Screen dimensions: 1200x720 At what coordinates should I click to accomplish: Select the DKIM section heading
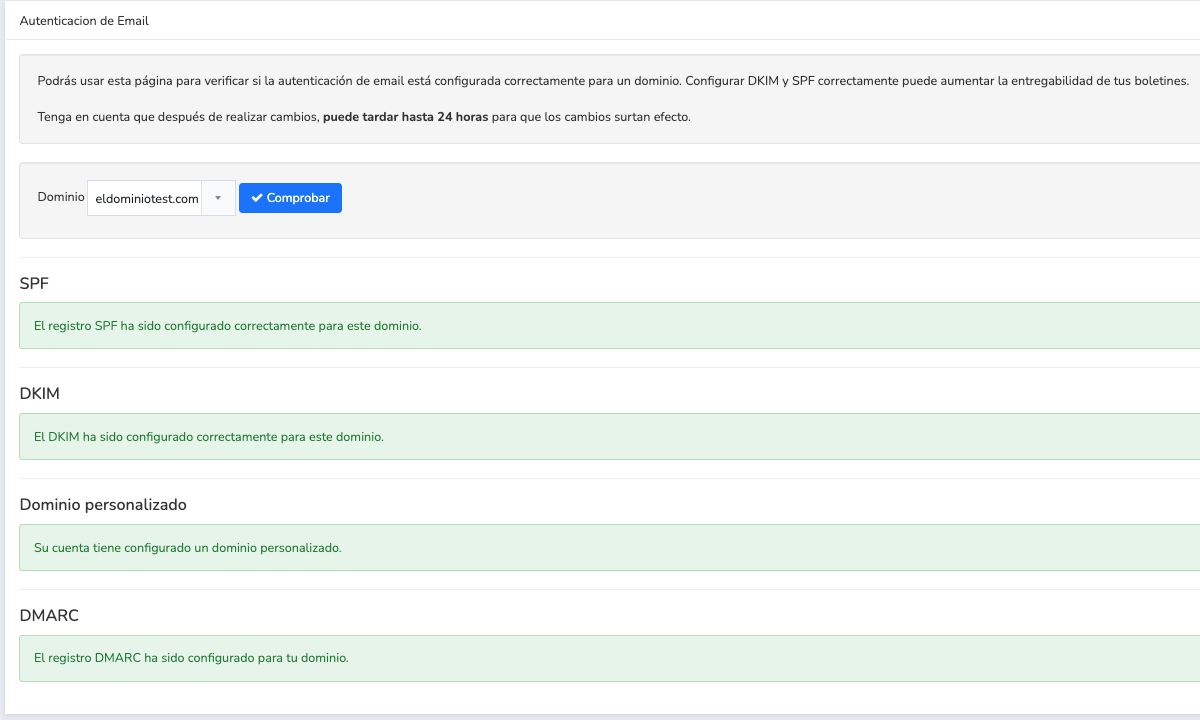tap(40, 394)
